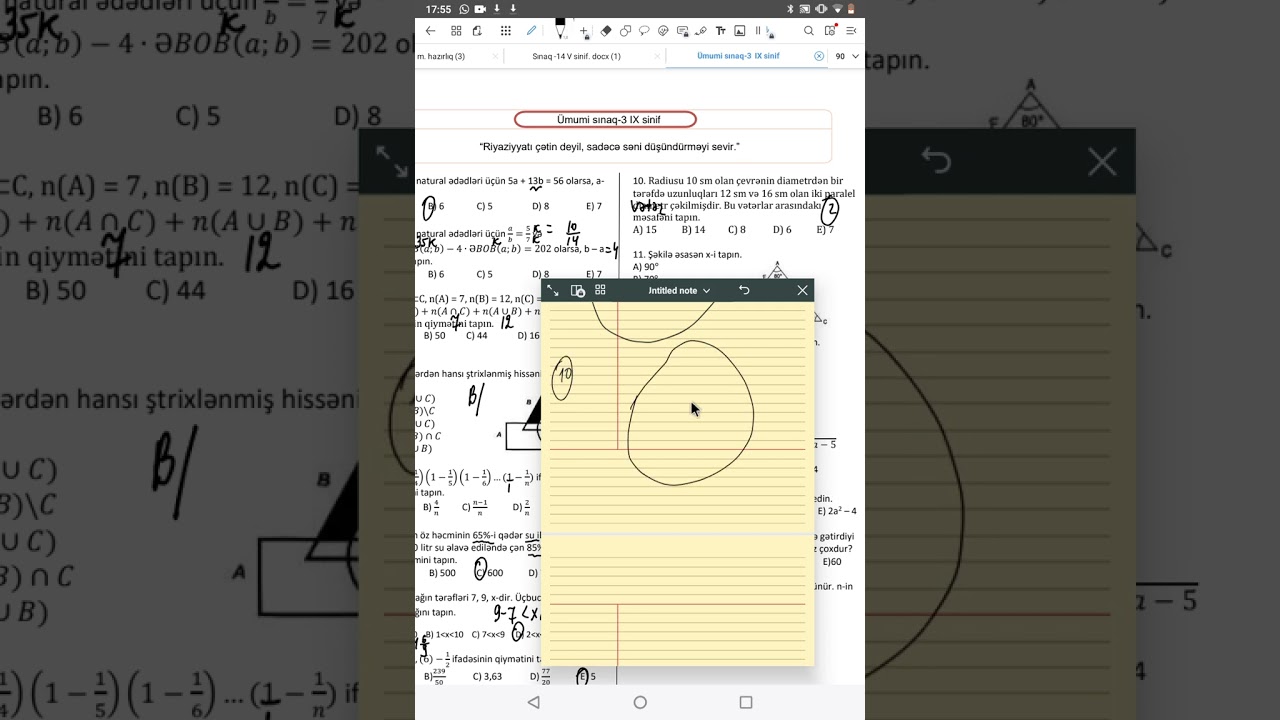1280x720 pixels.
Task: Switch to the 'm. hazırlıq (3)' tab
Action: point(441,57)
